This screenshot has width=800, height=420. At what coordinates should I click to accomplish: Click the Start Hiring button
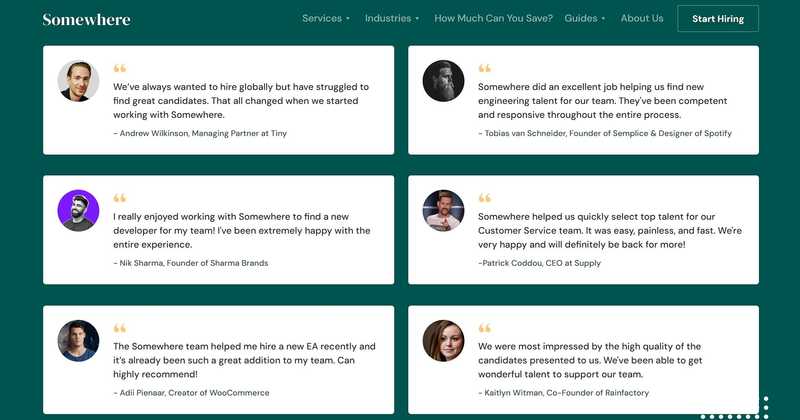[x=718, y=19]
